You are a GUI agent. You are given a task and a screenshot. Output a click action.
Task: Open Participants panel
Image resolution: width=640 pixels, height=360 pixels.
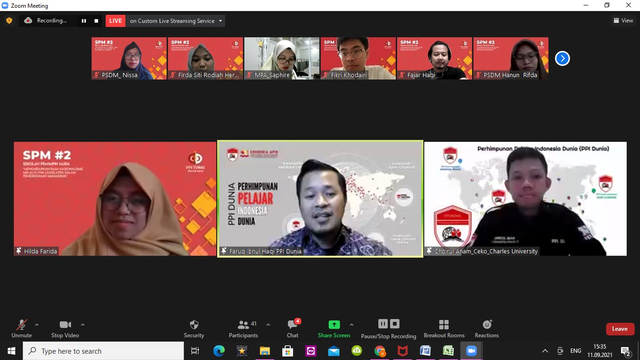[243, 329]
